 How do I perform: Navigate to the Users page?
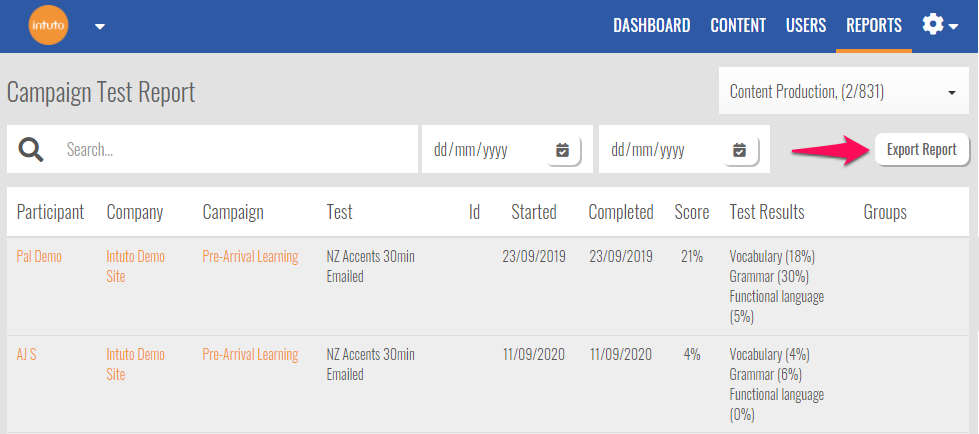(x=805, y=26)
